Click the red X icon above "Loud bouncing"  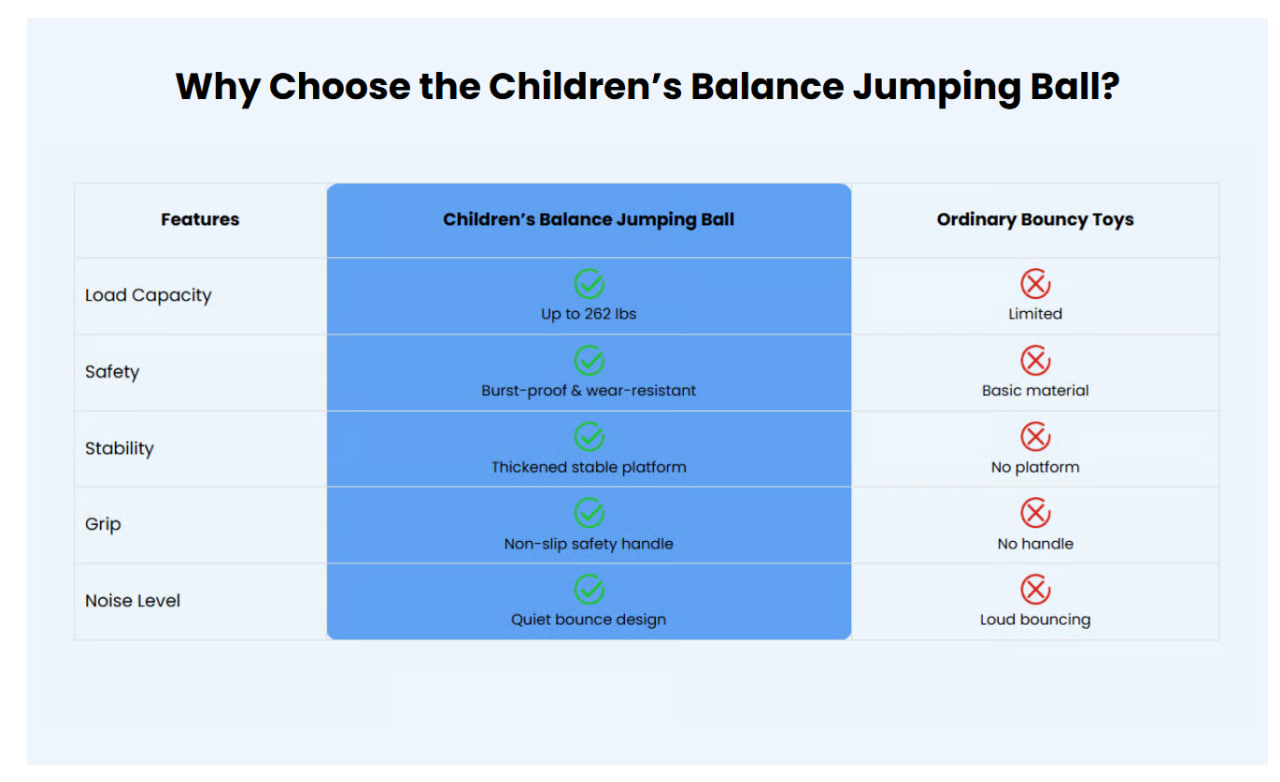(x=1035, y=589)
